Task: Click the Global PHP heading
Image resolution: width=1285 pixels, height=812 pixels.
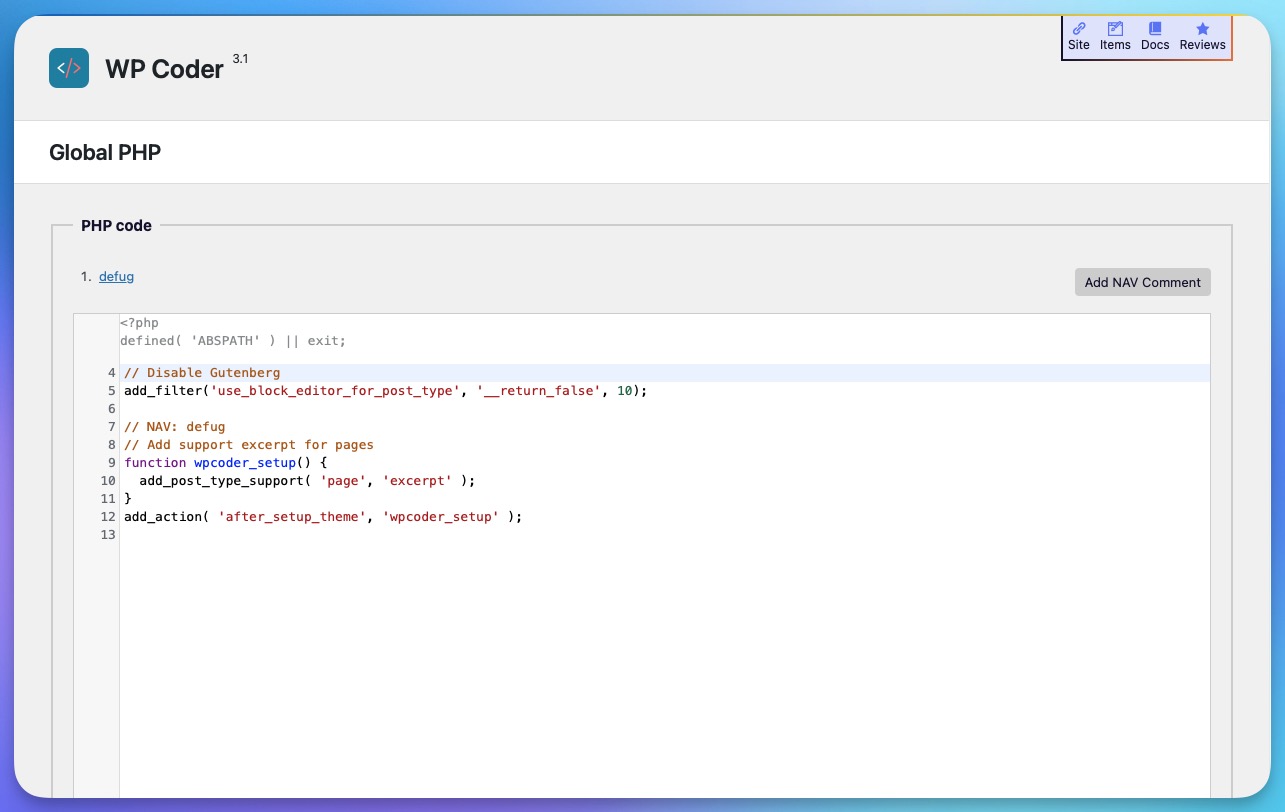Action: (105, 152)
